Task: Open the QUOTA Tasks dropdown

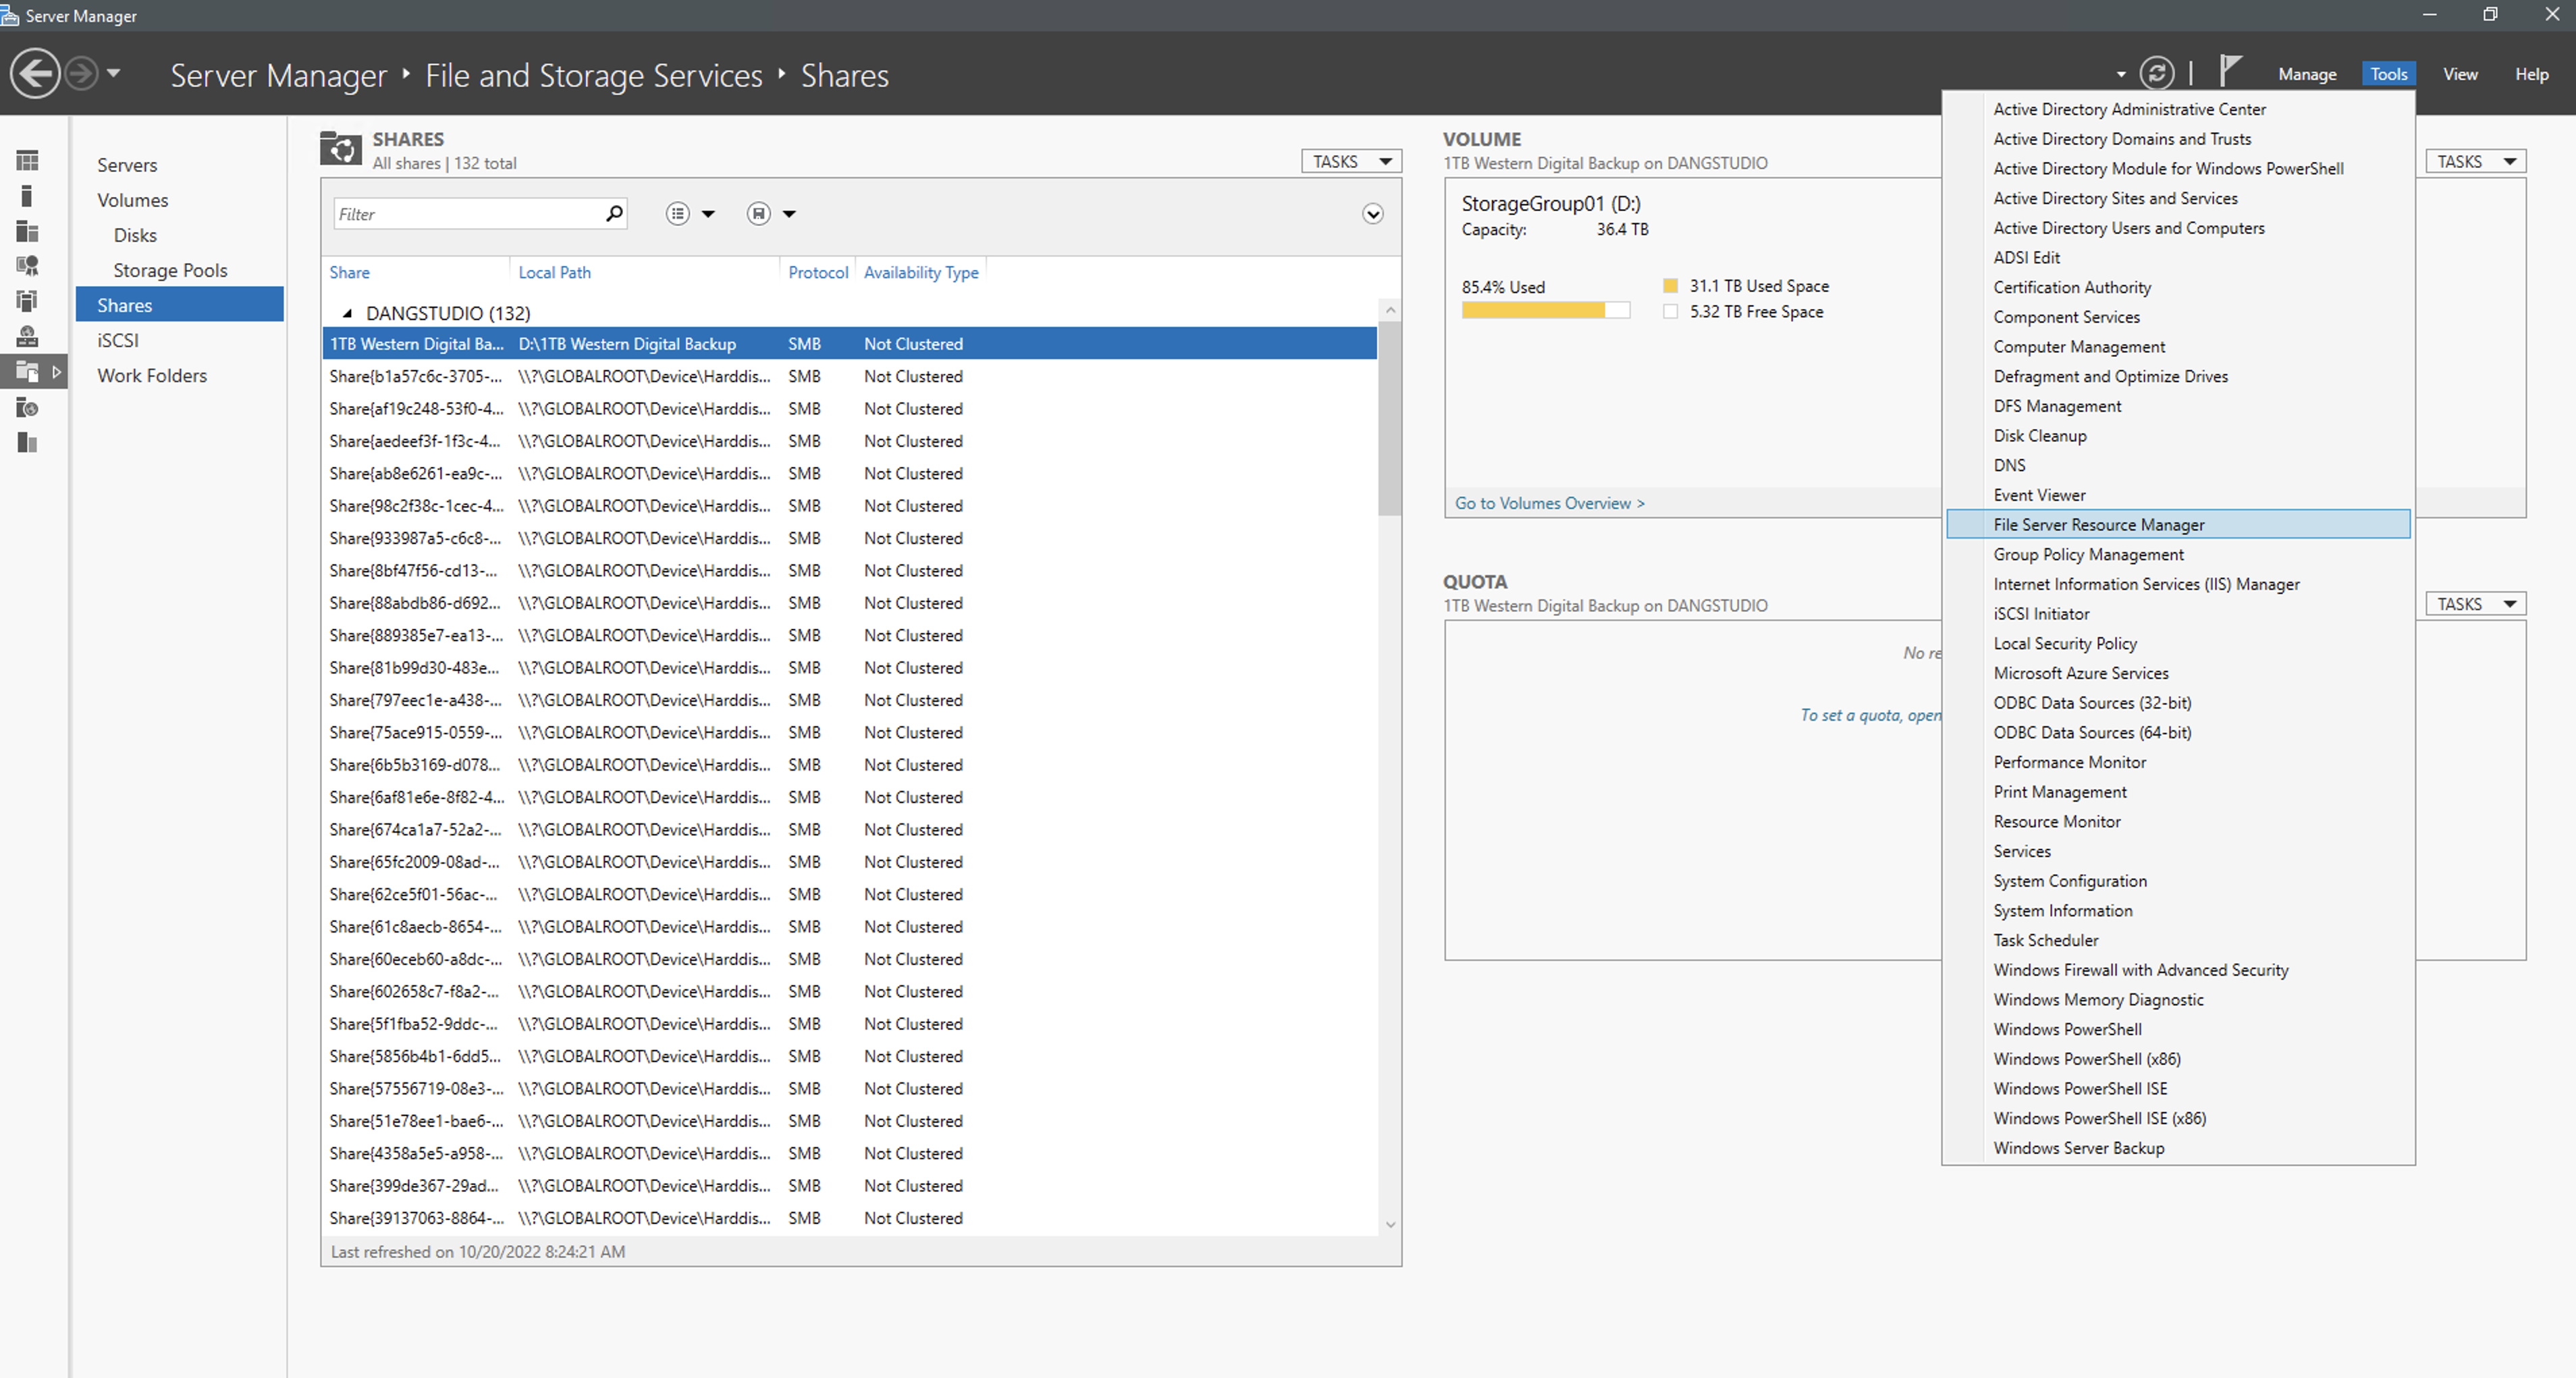Action: (2475, 604)
